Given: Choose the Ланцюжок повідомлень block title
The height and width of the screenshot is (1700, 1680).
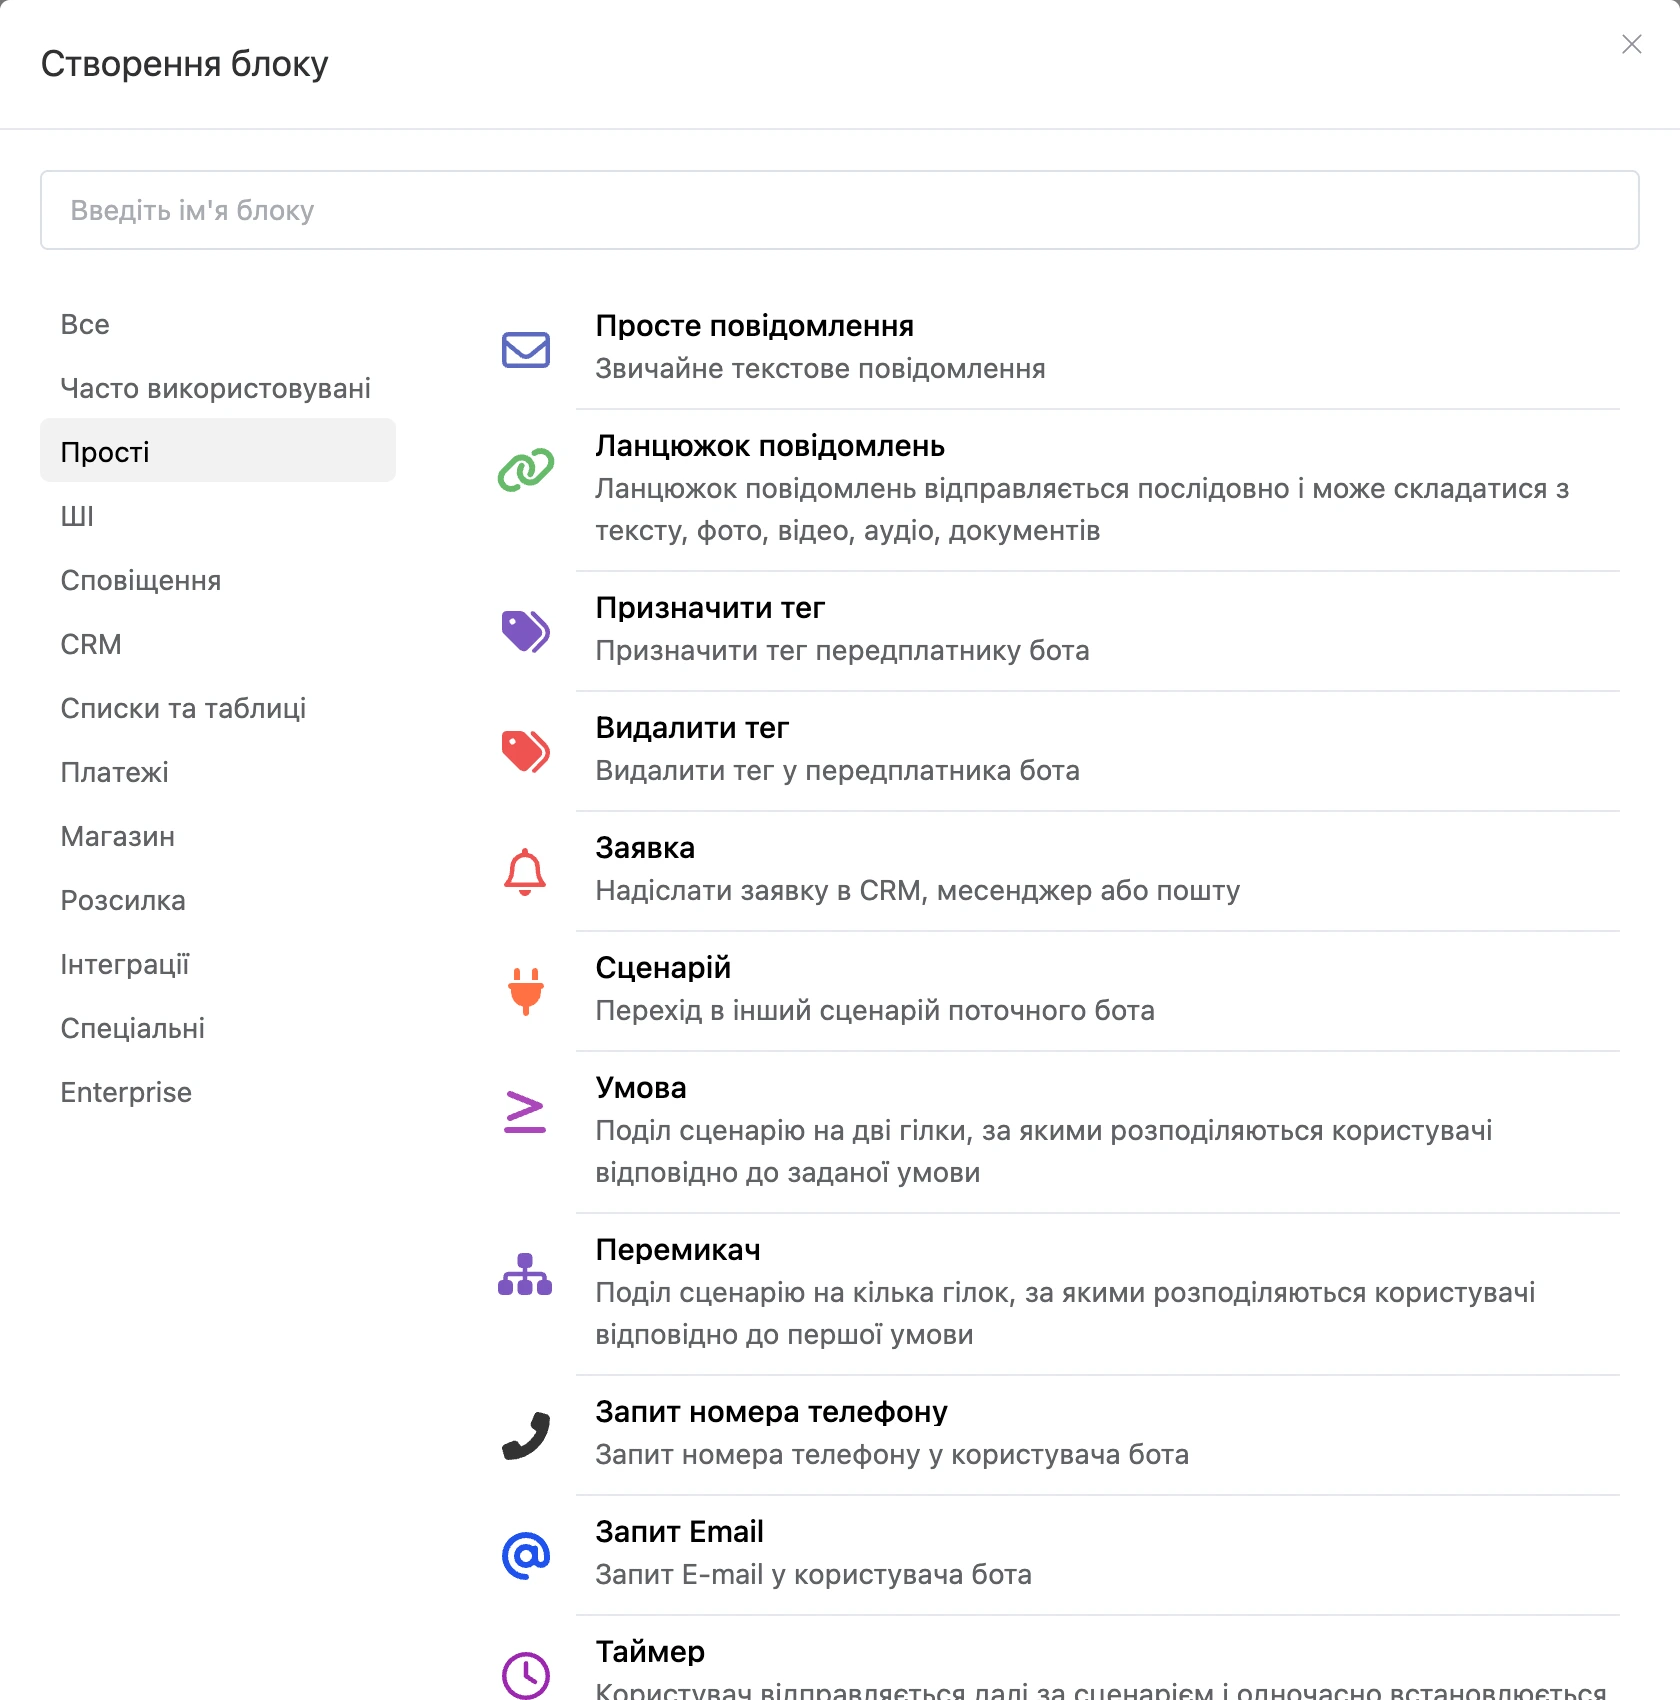Looking at the screenshot, I should pos(770,445).
